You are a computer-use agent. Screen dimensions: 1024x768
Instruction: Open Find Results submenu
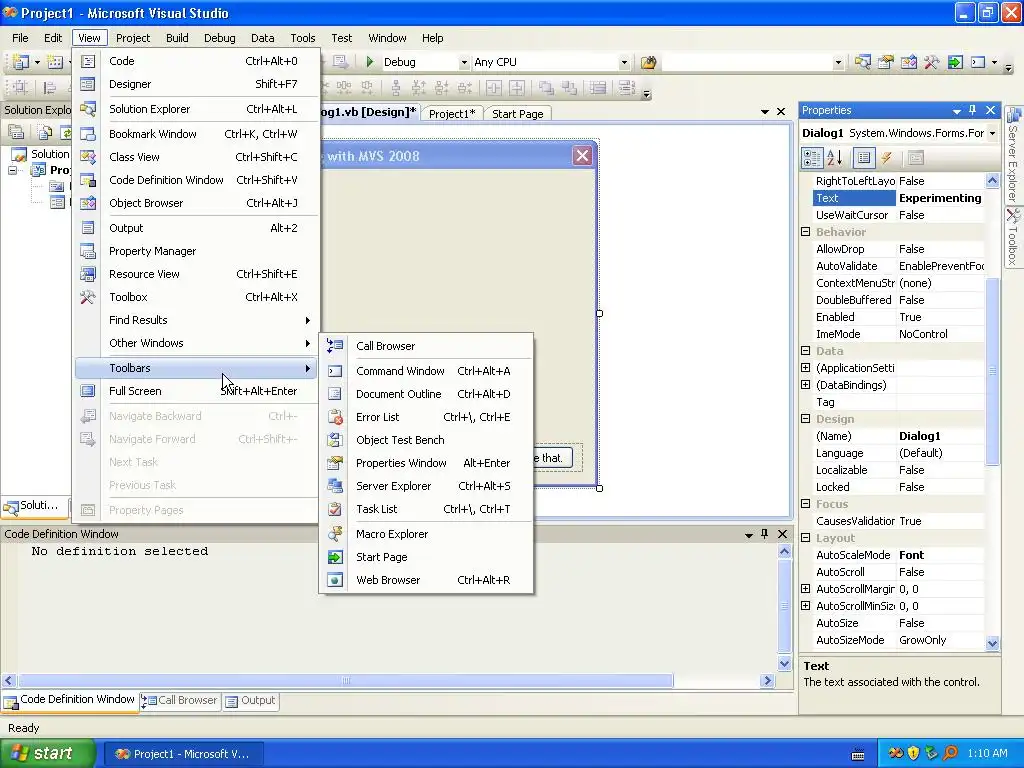pyautogui.click(x=196, y=320)
